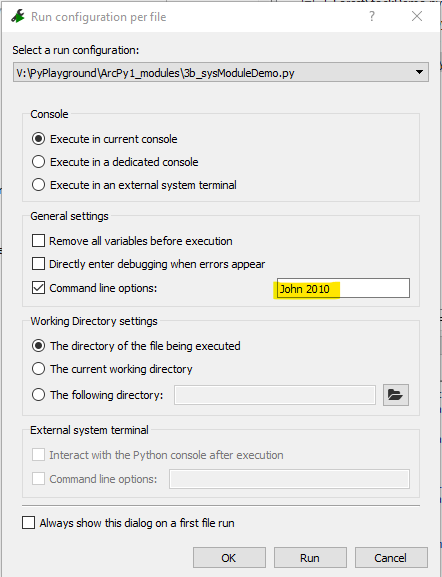Uncheck the Command line options checkbox
The image size is (442, 577).
coord(38,288)
